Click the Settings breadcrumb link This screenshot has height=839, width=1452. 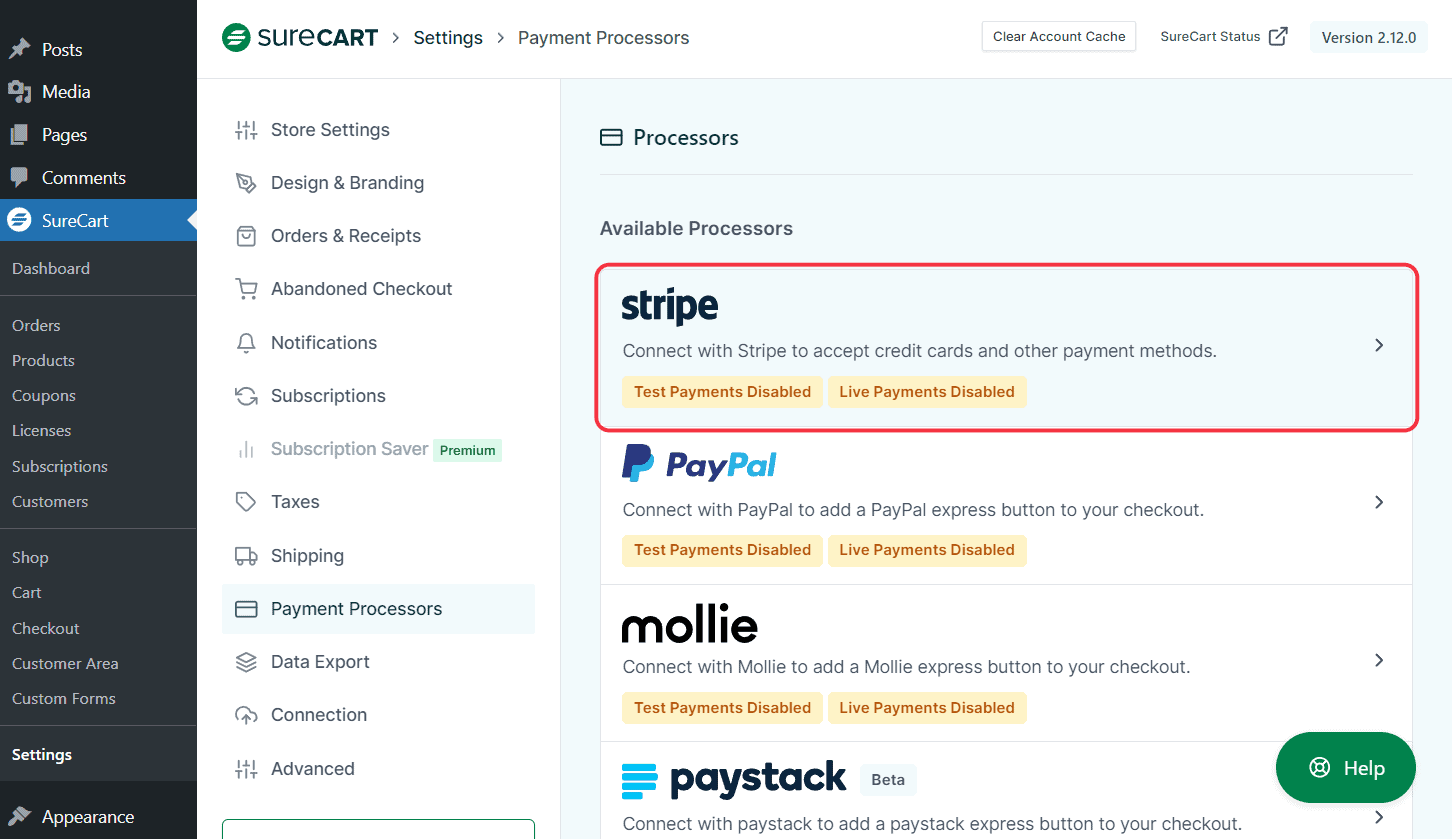pyautogui.click(x=448, y=38)
